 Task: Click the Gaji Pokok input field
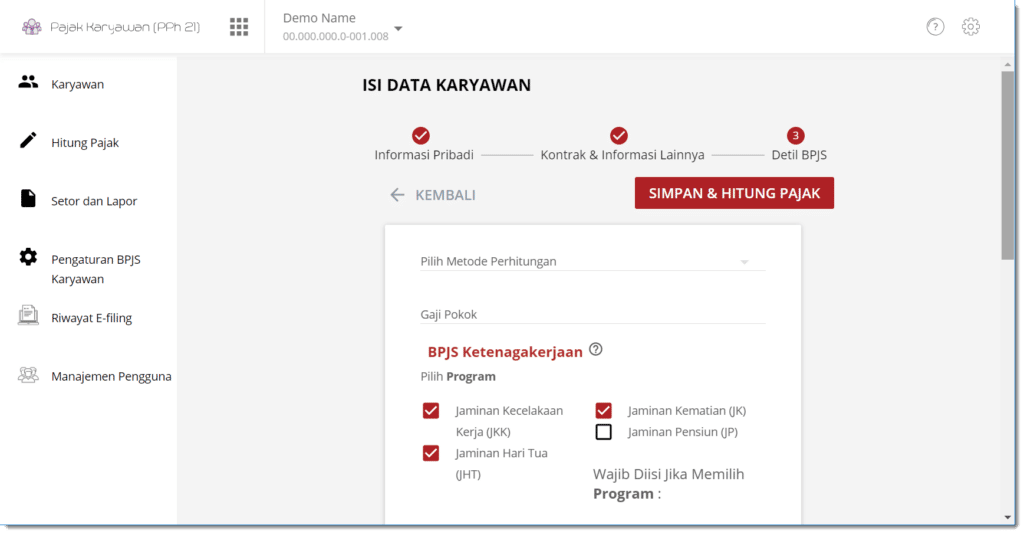[x=592, y=314]
